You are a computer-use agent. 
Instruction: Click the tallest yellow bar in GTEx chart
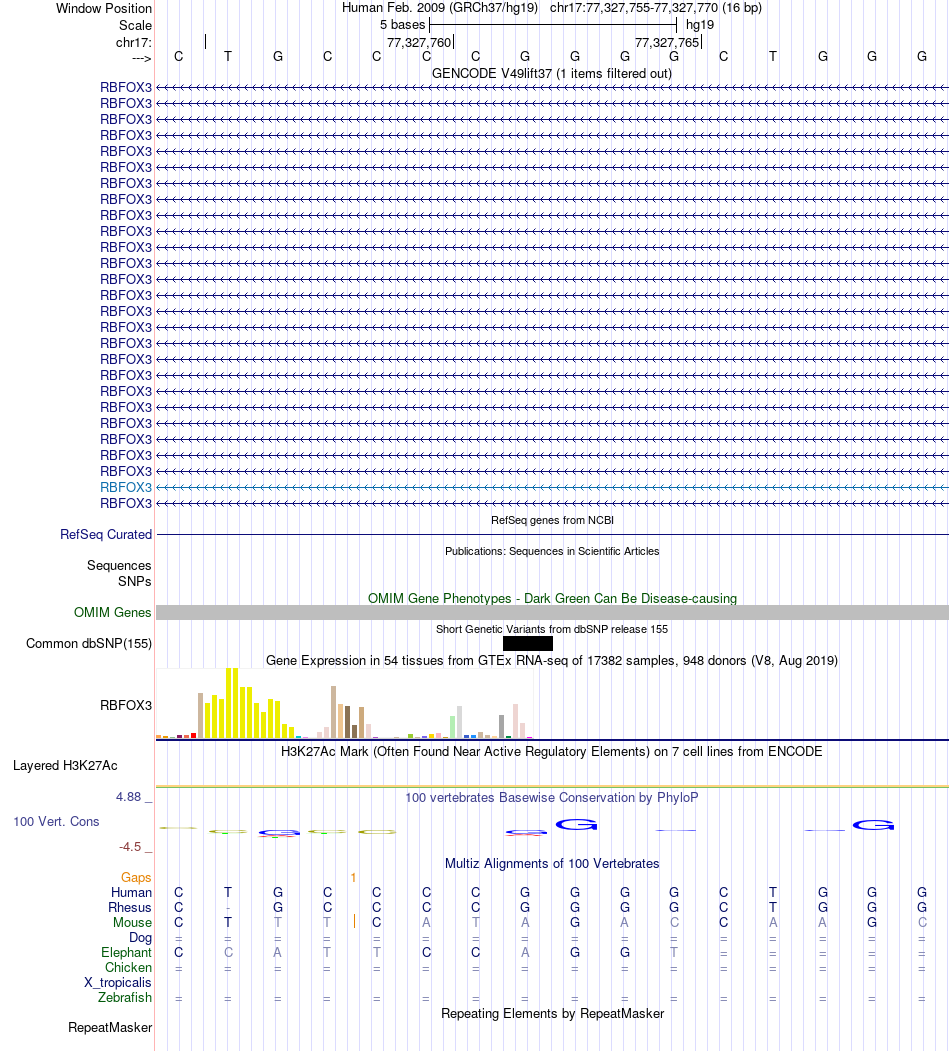[x=232, y=703]
